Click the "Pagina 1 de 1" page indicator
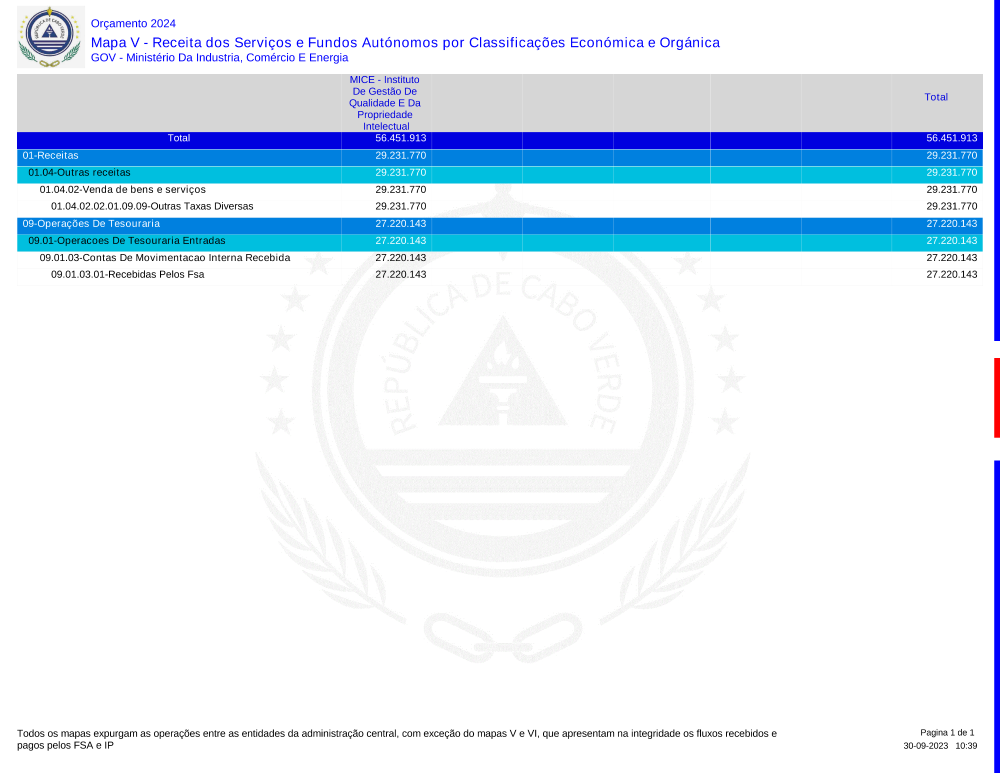The width and height of the screenshot is (1000, 773). coord(946,733)
